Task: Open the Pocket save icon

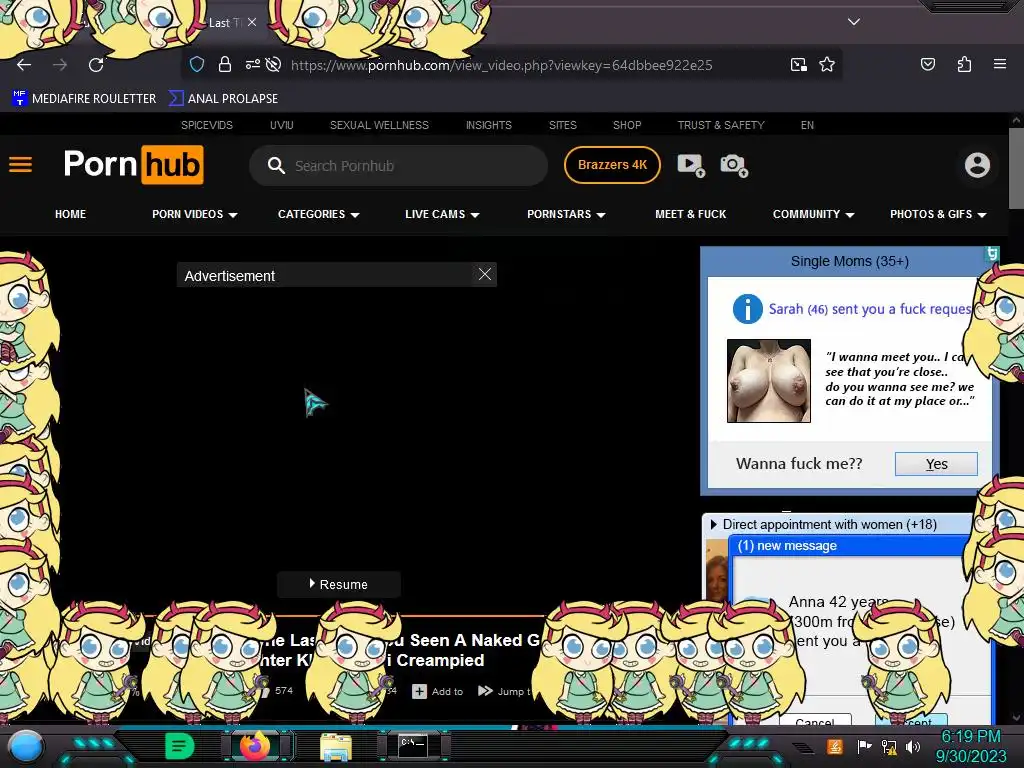Action: tap(927, 64)
